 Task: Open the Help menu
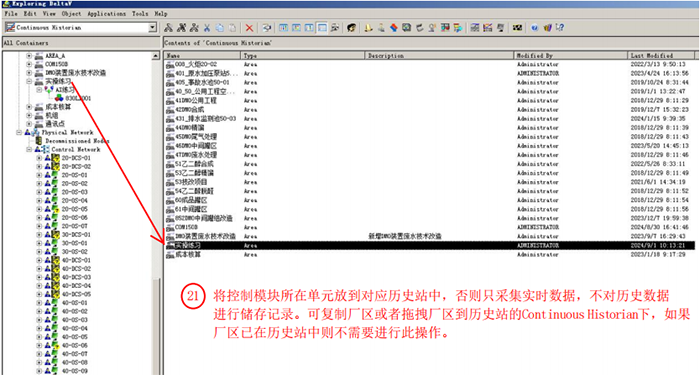coord(161,14)
